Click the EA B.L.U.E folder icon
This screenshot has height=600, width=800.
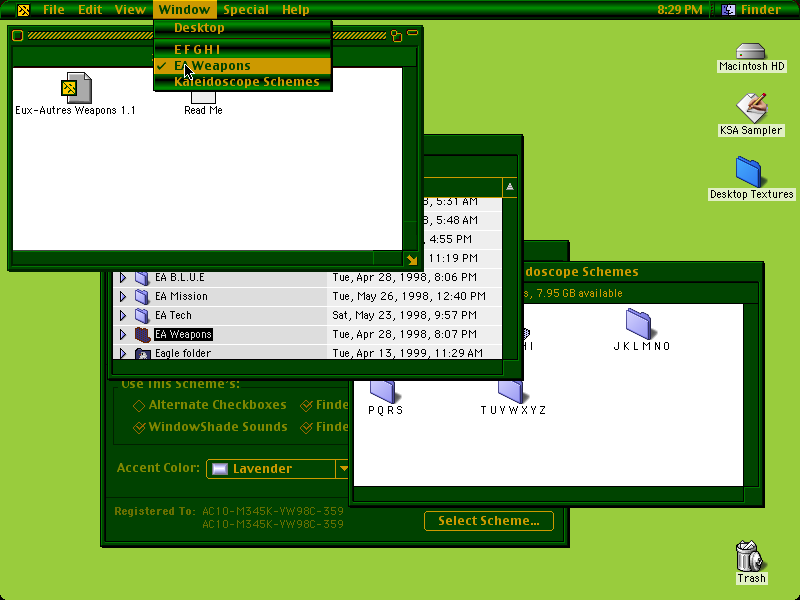click(142, 278)
